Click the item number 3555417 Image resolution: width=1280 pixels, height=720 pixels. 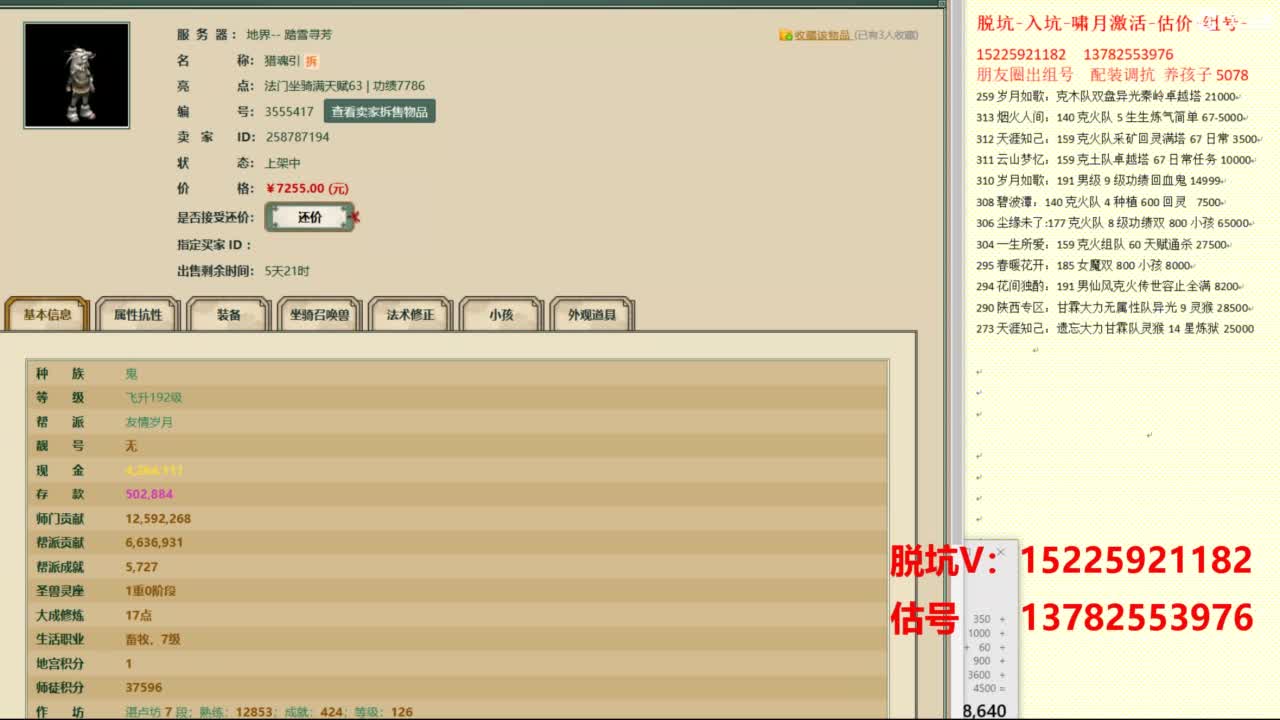(289, 112)
